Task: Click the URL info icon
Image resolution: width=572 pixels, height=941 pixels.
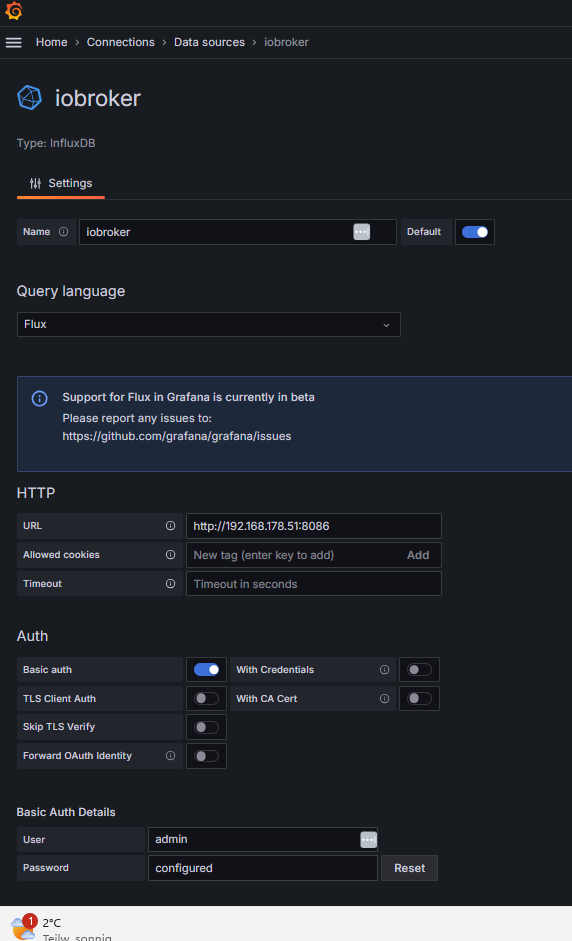Action: click(170, 526)
